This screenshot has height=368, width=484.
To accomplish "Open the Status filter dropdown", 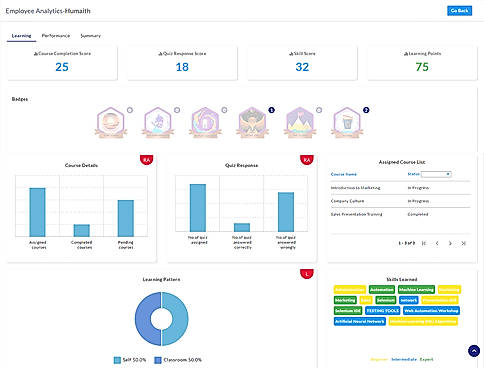I will [436, 174].
